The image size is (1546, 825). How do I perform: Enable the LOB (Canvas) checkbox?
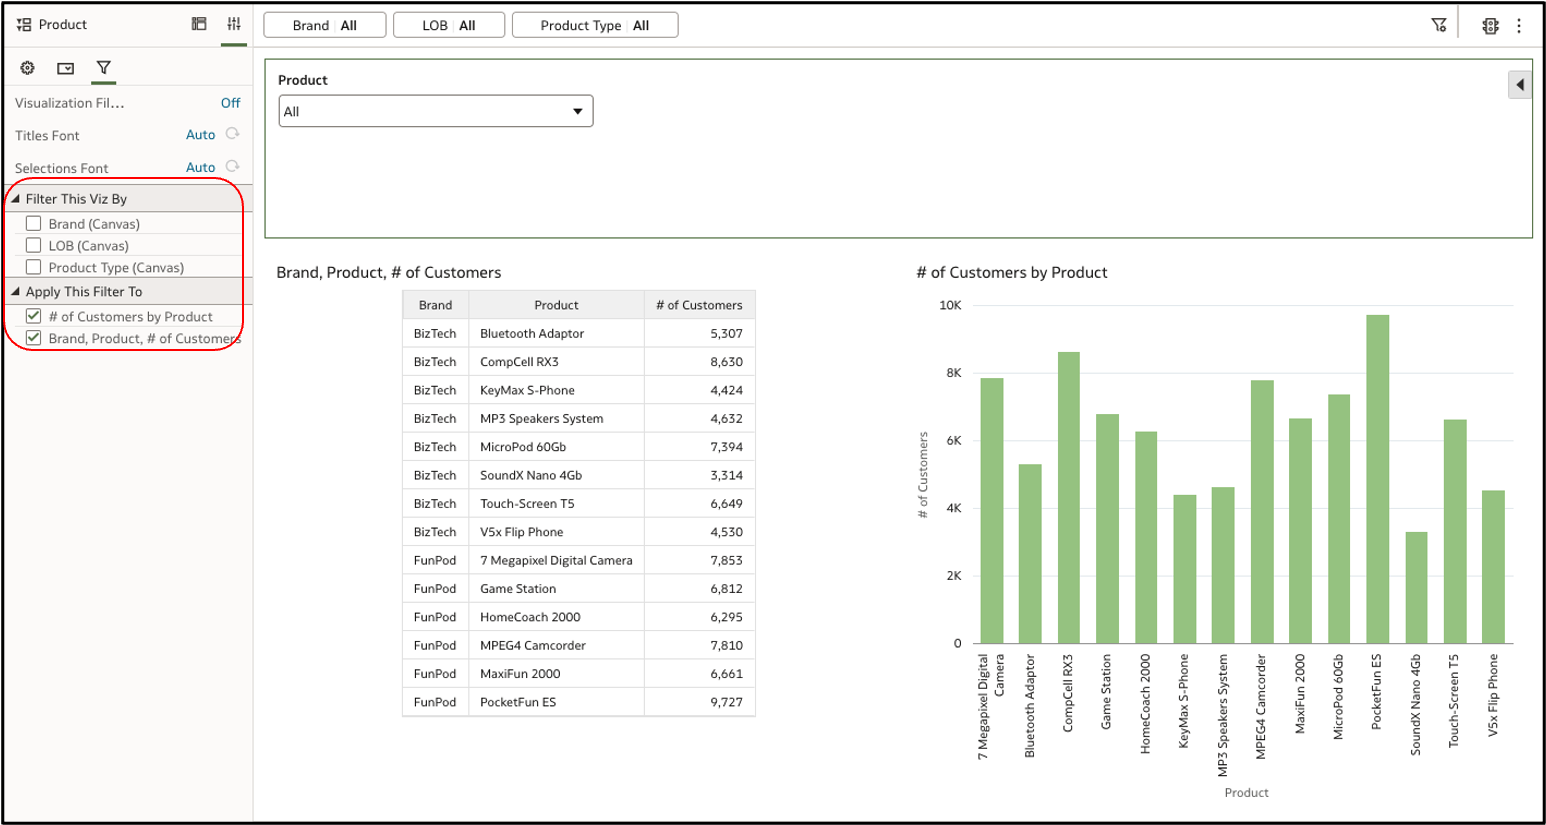(32, 245)
